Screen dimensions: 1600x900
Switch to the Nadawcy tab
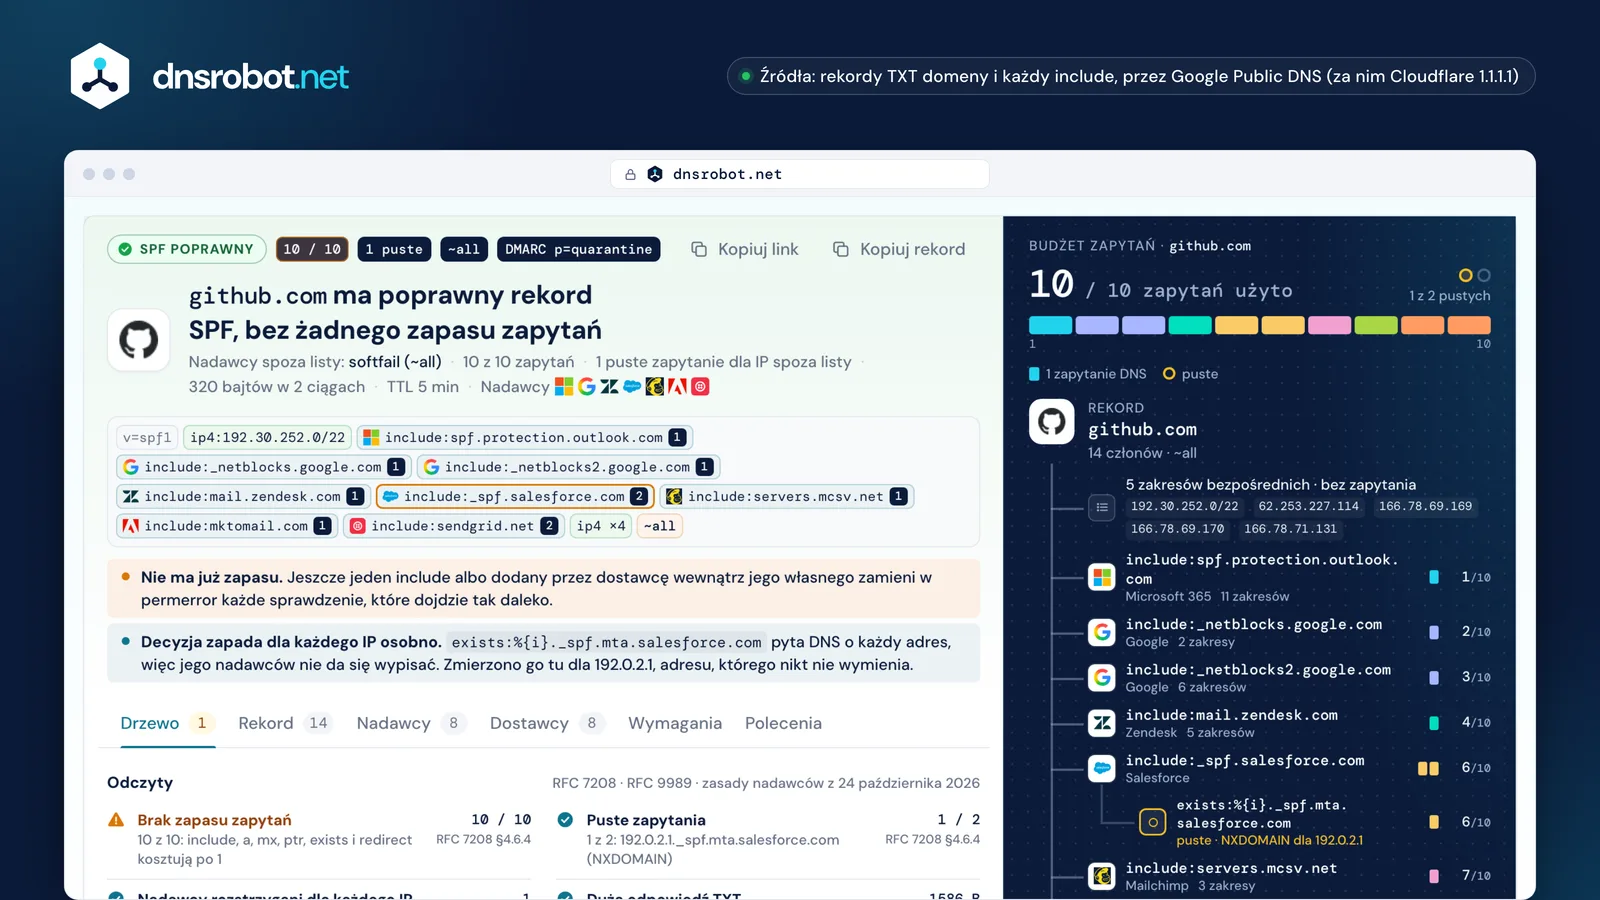[411, 723]
